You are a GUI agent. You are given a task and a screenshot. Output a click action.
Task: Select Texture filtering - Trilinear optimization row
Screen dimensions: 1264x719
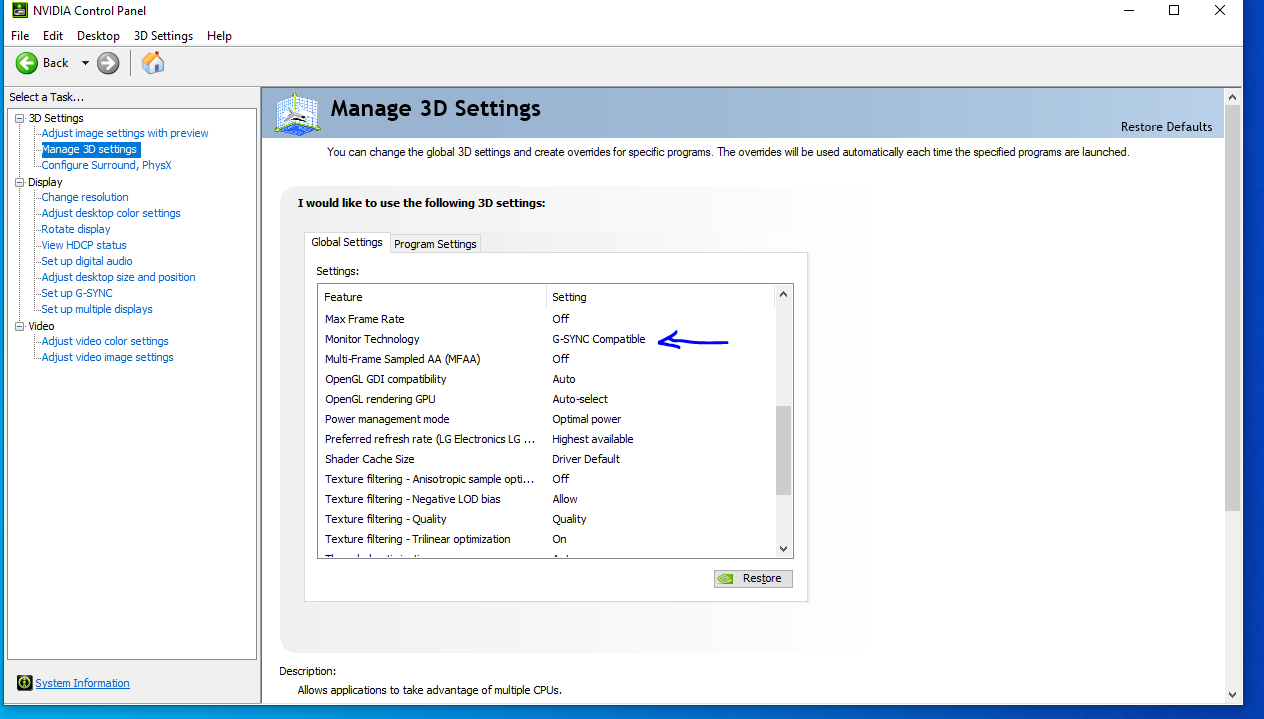point(546,539)
